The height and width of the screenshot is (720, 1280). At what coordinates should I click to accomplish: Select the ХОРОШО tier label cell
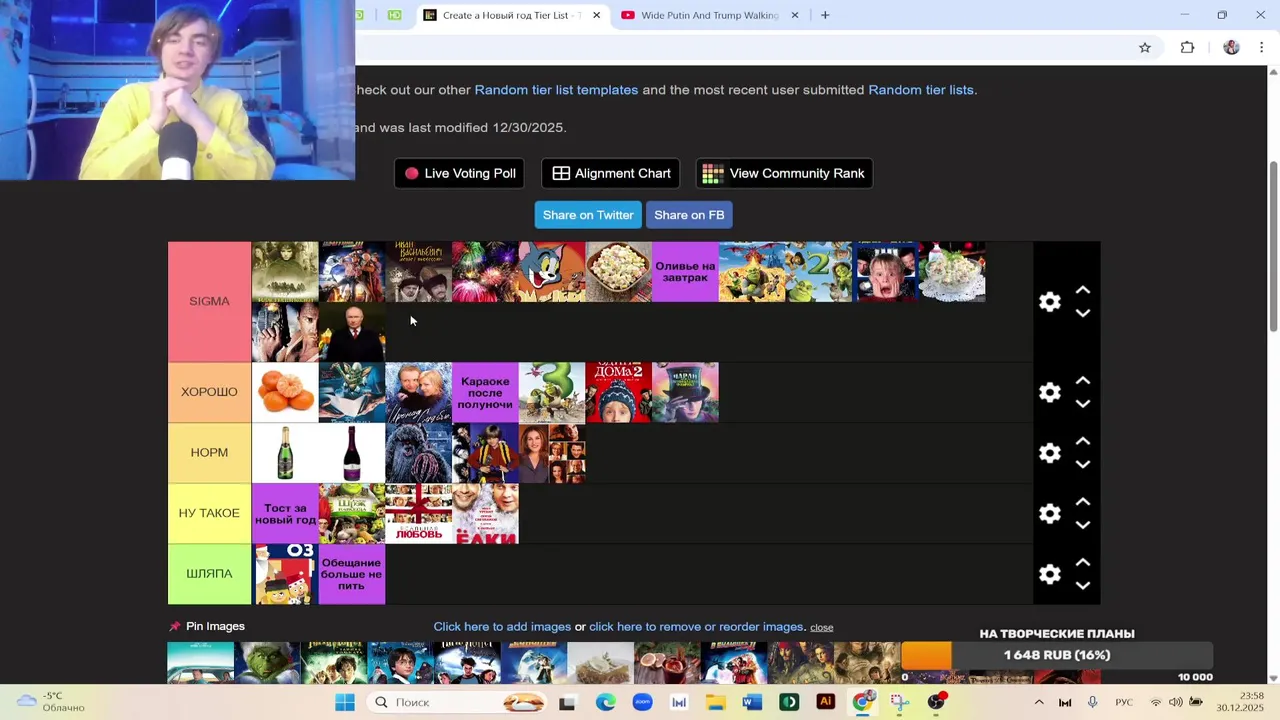[209, 392]
